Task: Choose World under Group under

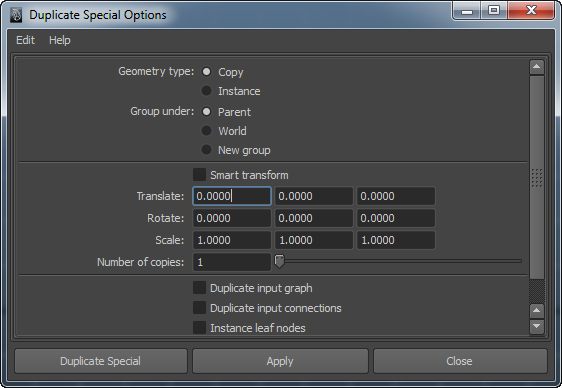Action: tap(206, 130)
